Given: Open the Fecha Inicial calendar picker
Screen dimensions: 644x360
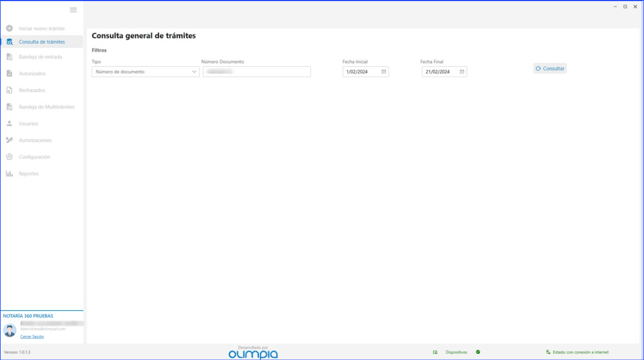Looking at the screenshot, I should 384,72.
